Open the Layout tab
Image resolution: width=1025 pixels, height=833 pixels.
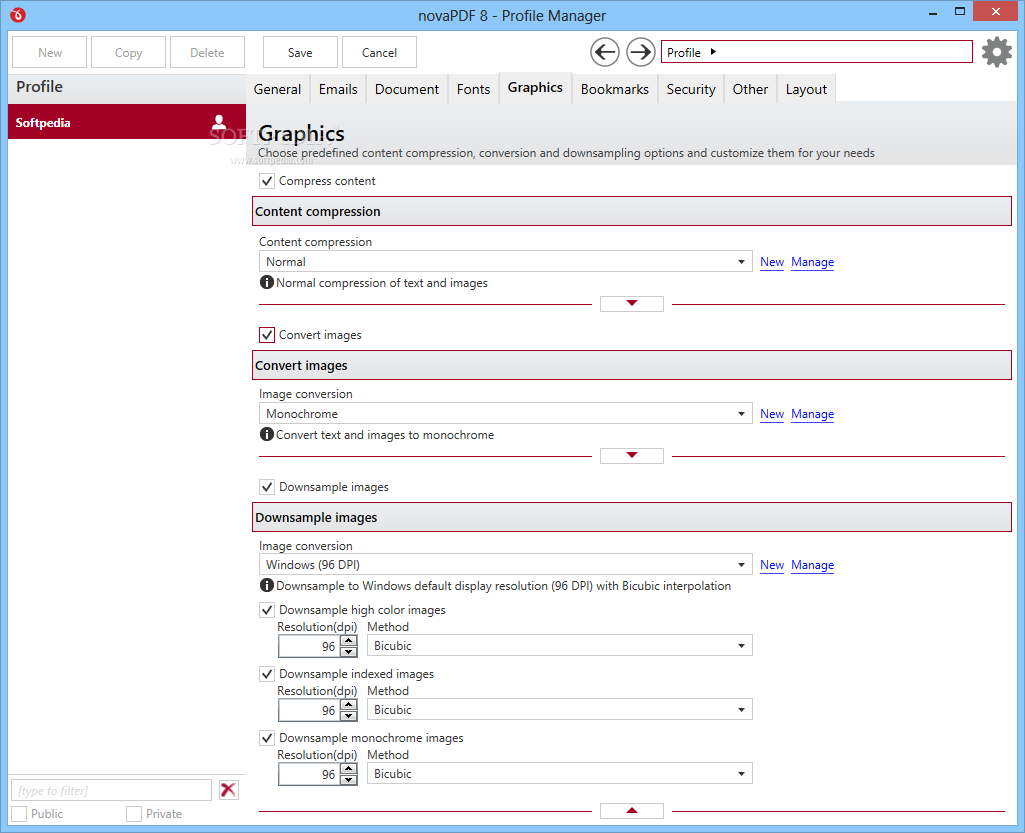[x=806, y=89]
